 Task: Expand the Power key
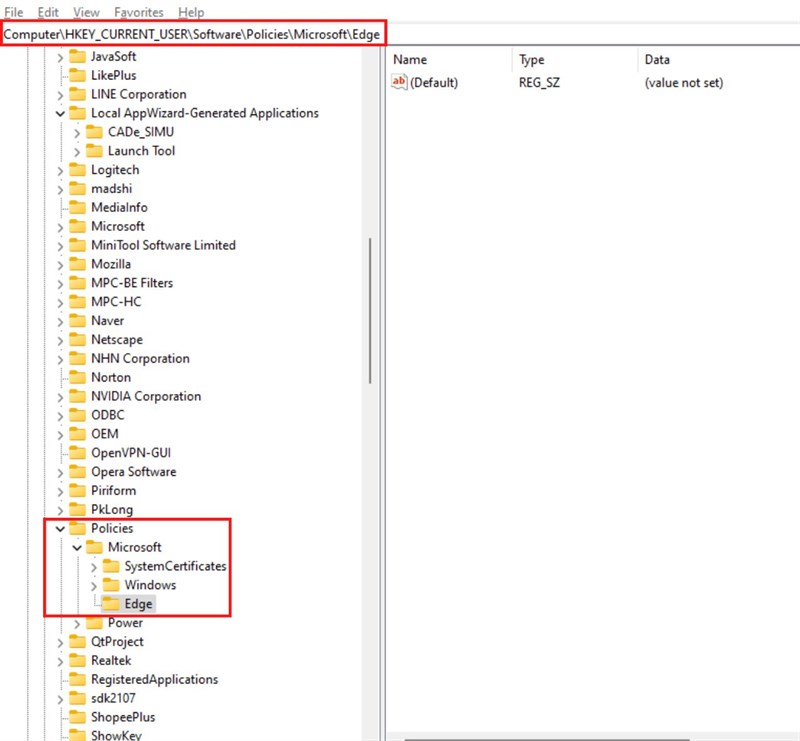pos(77,624)
